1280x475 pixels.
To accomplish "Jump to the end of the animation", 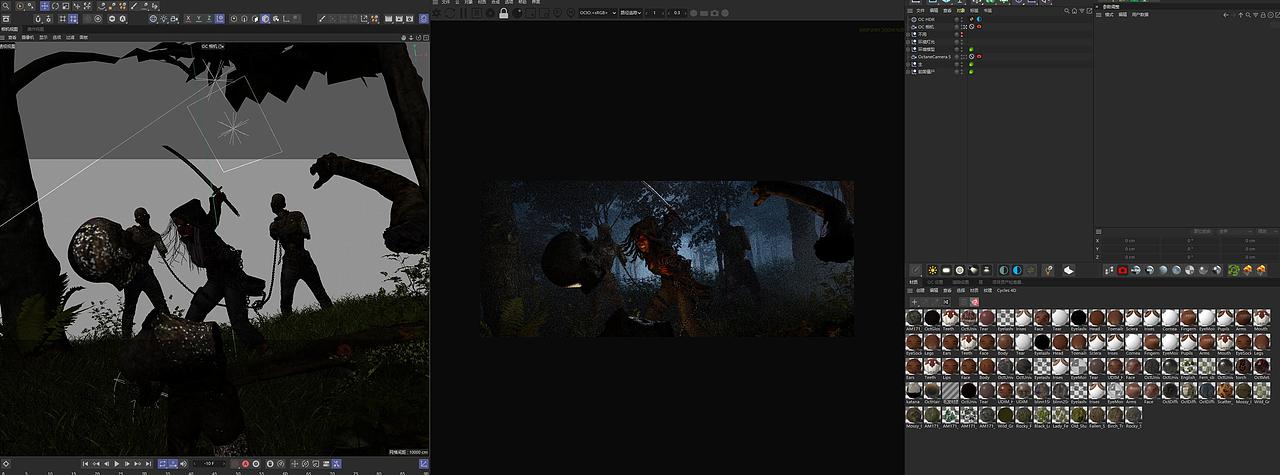I will point(148,463).
